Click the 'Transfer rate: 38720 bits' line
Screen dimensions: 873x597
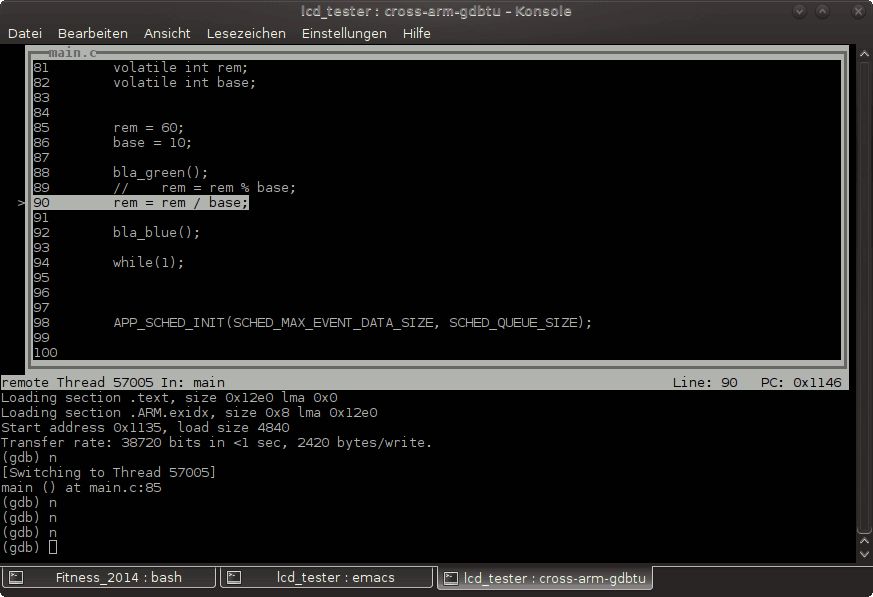[x=217, y=443]
